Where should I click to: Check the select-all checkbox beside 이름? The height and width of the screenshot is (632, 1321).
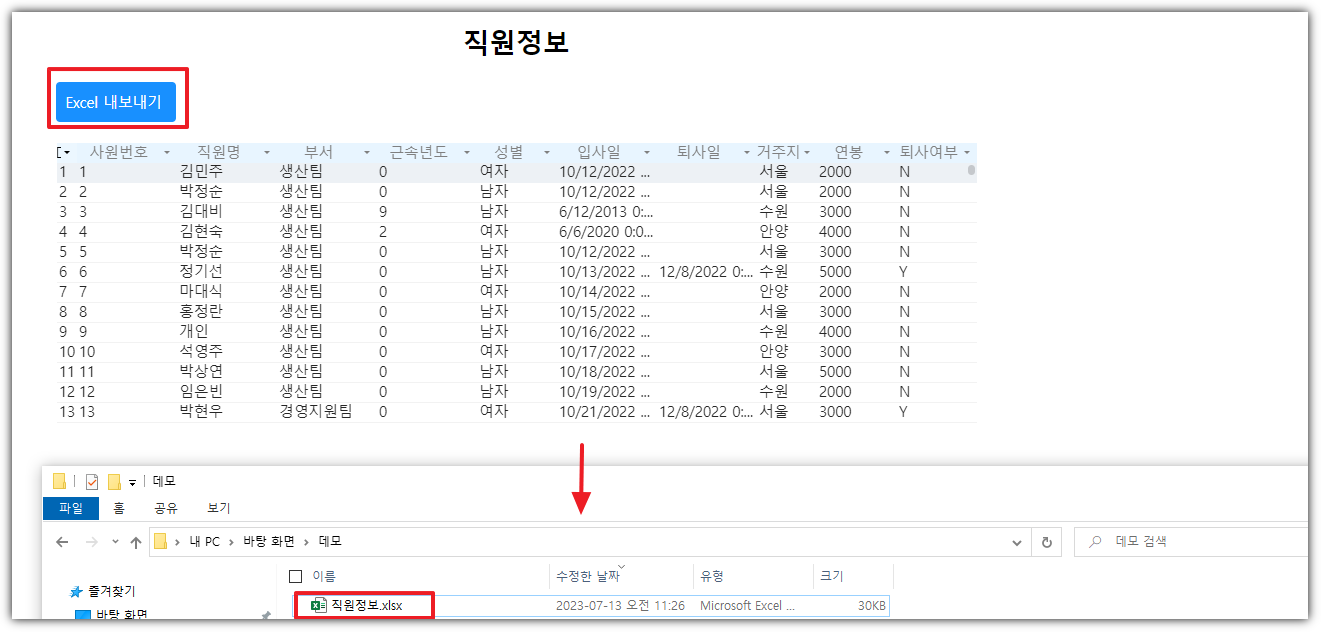click(295, 576)
